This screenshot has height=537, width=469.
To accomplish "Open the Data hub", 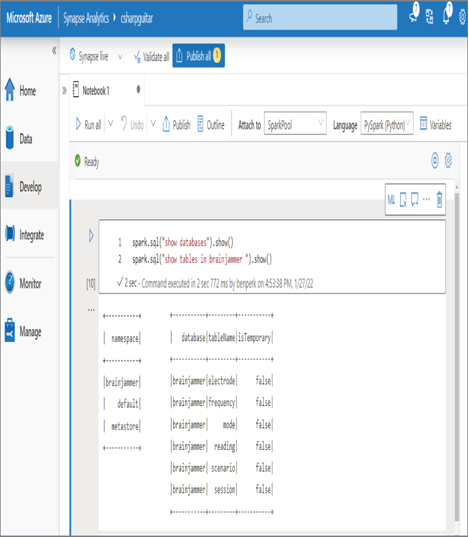I will point(19,138).
